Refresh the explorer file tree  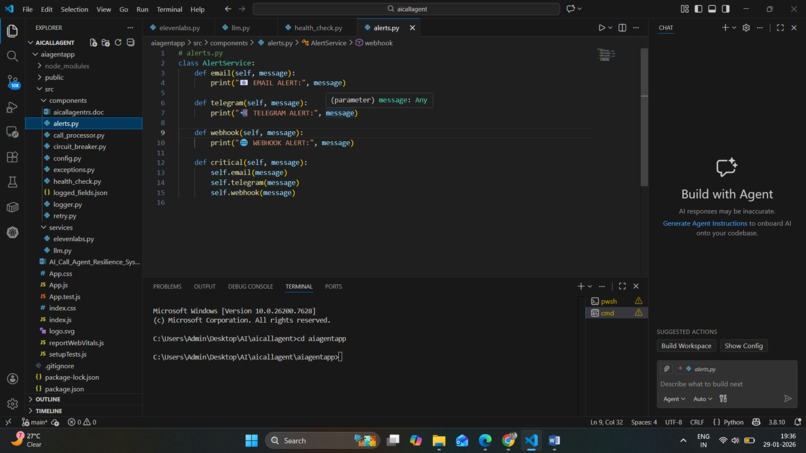[x=118, y=43]
